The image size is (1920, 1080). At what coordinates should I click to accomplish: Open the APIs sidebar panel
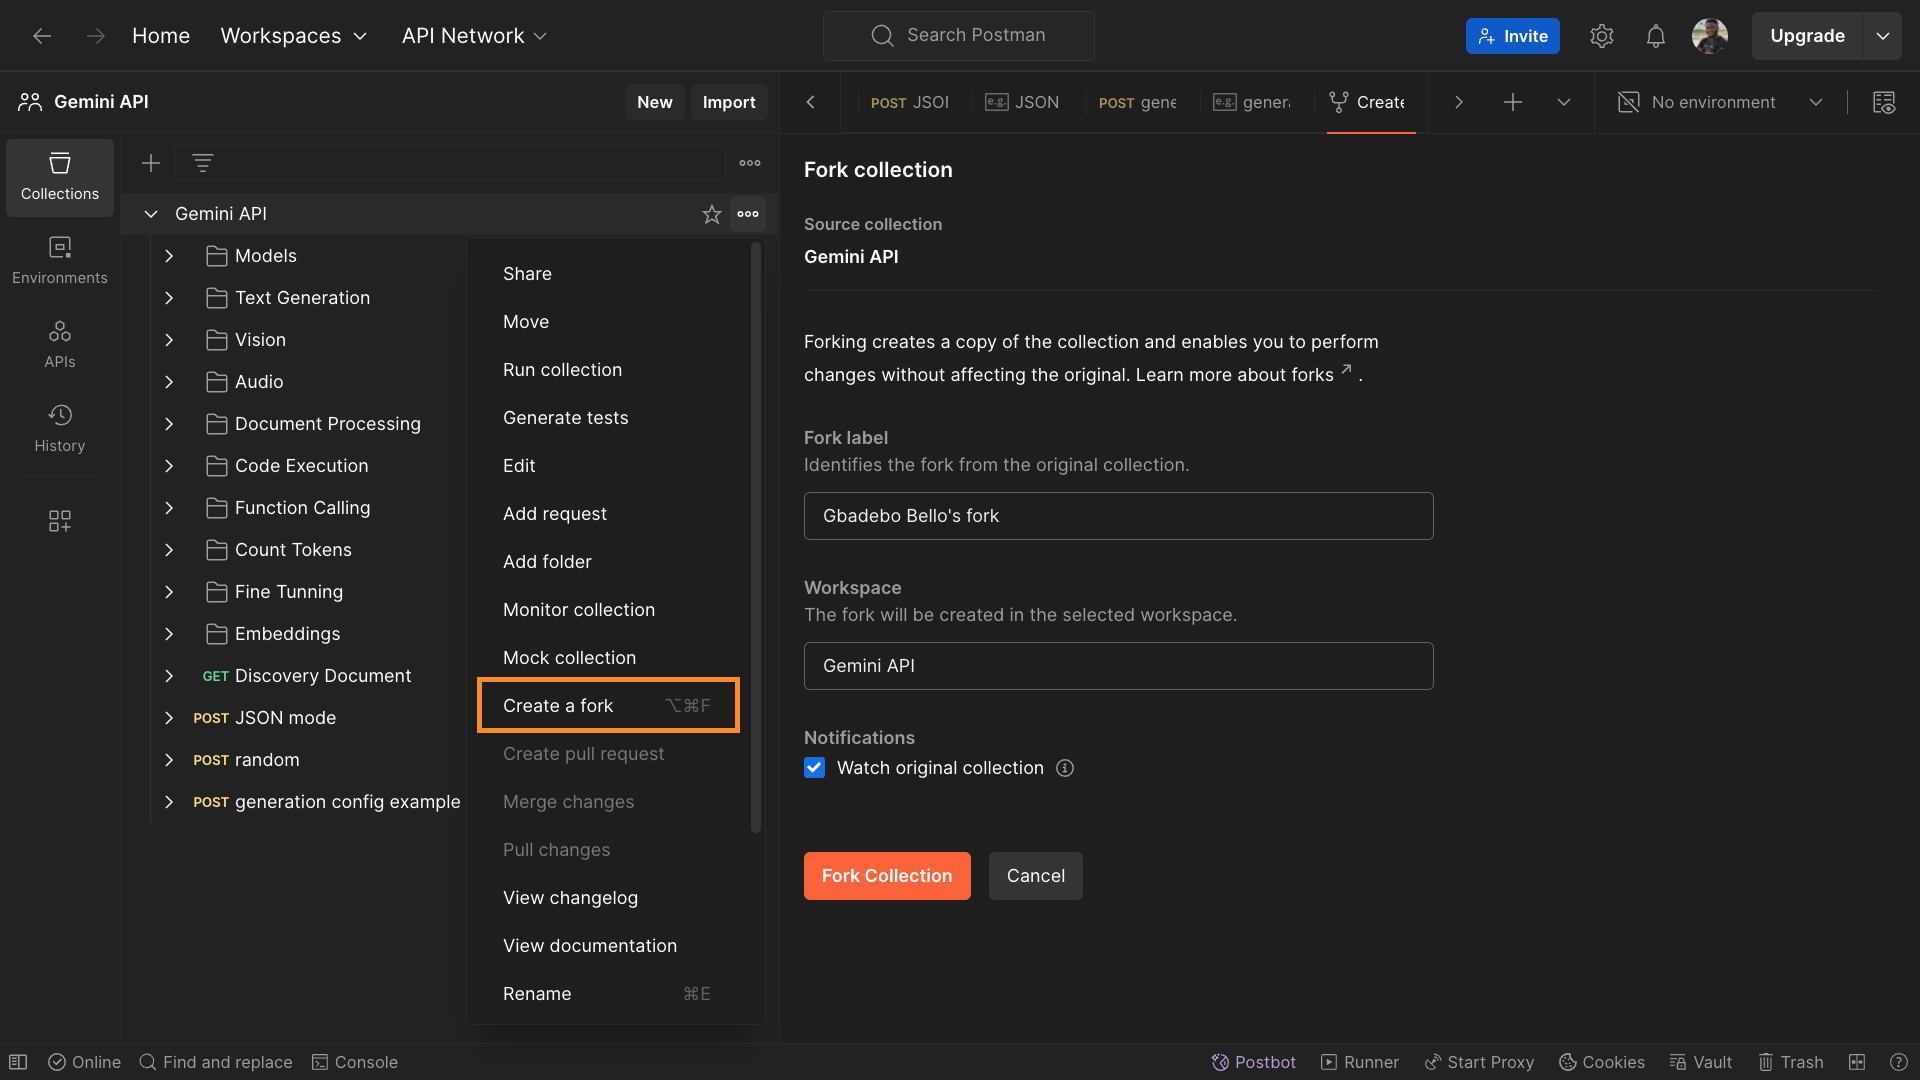pos(60,344)
